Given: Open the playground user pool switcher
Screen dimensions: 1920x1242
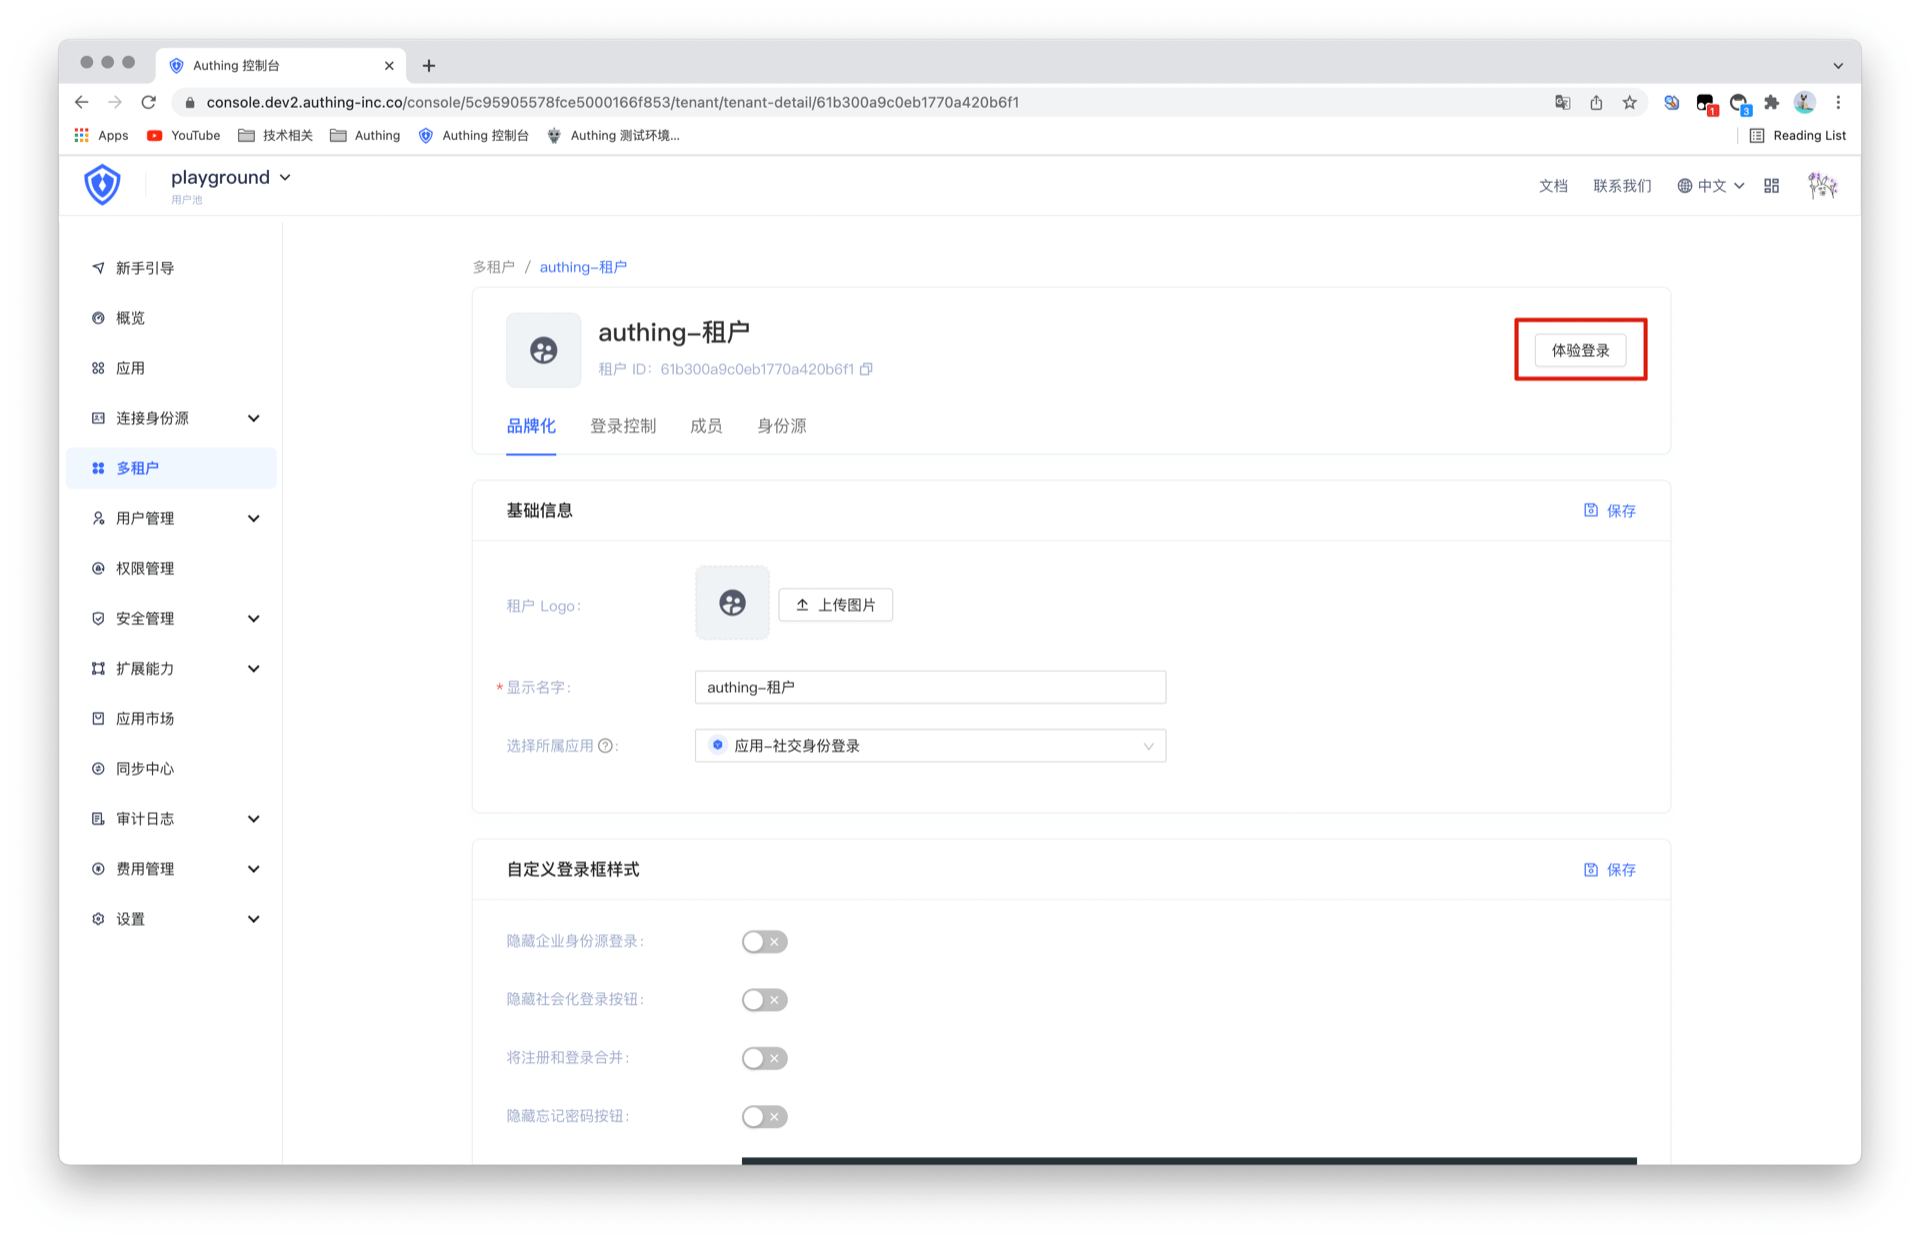Looking at the screenshot, I should click(230, 178).
